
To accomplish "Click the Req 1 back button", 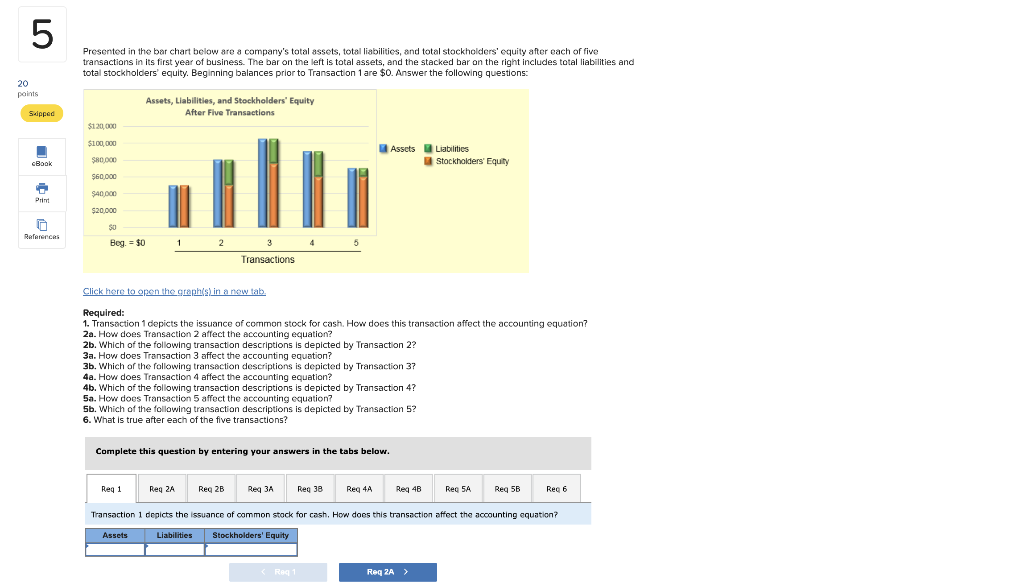I will [278, 571].
